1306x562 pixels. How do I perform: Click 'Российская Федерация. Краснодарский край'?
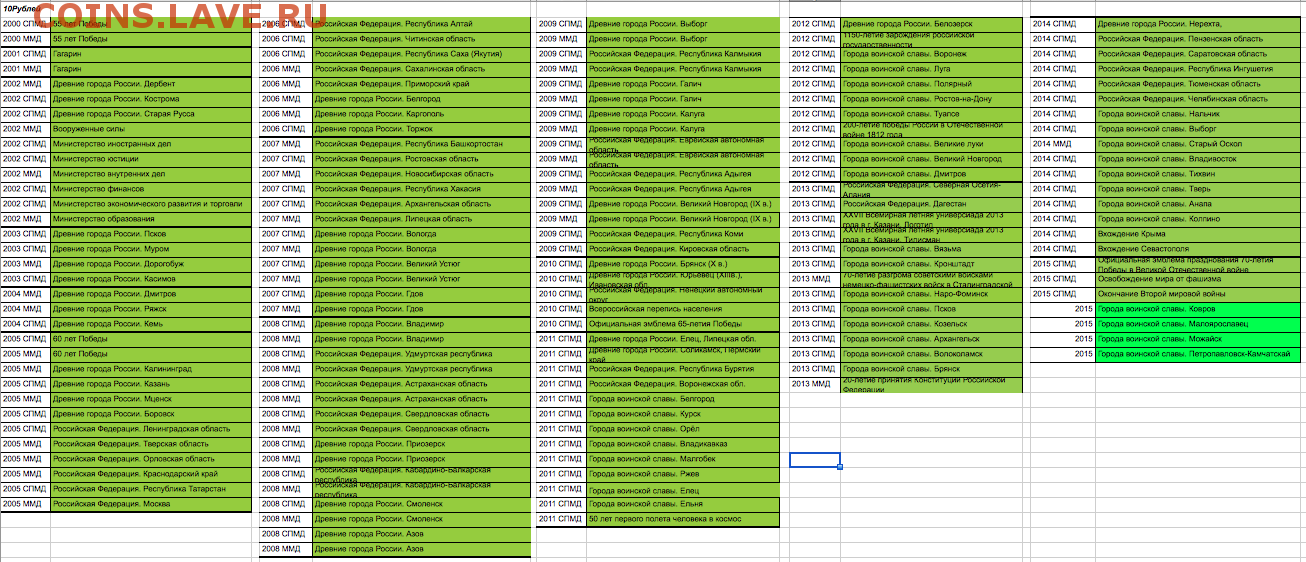(150, 474)
